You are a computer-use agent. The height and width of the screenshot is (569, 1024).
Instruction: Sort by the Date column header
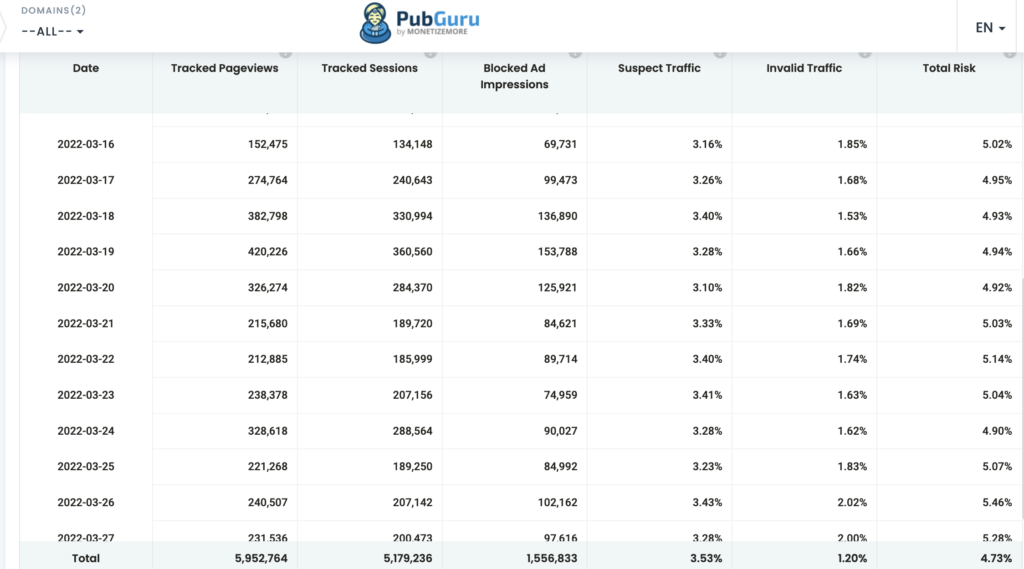click(86, 68)
